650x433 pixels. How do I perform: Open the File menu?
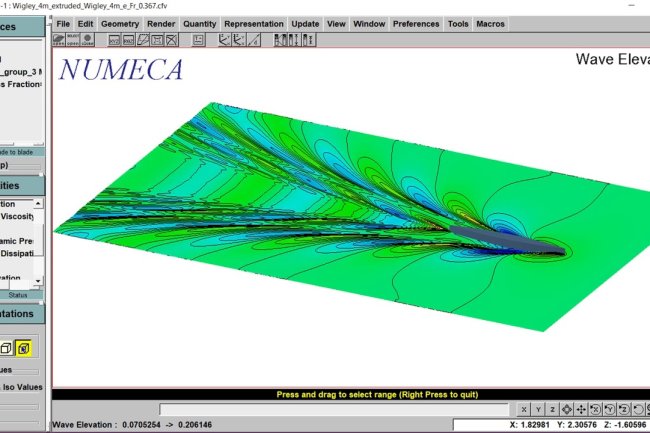click(x=63, y=24)
